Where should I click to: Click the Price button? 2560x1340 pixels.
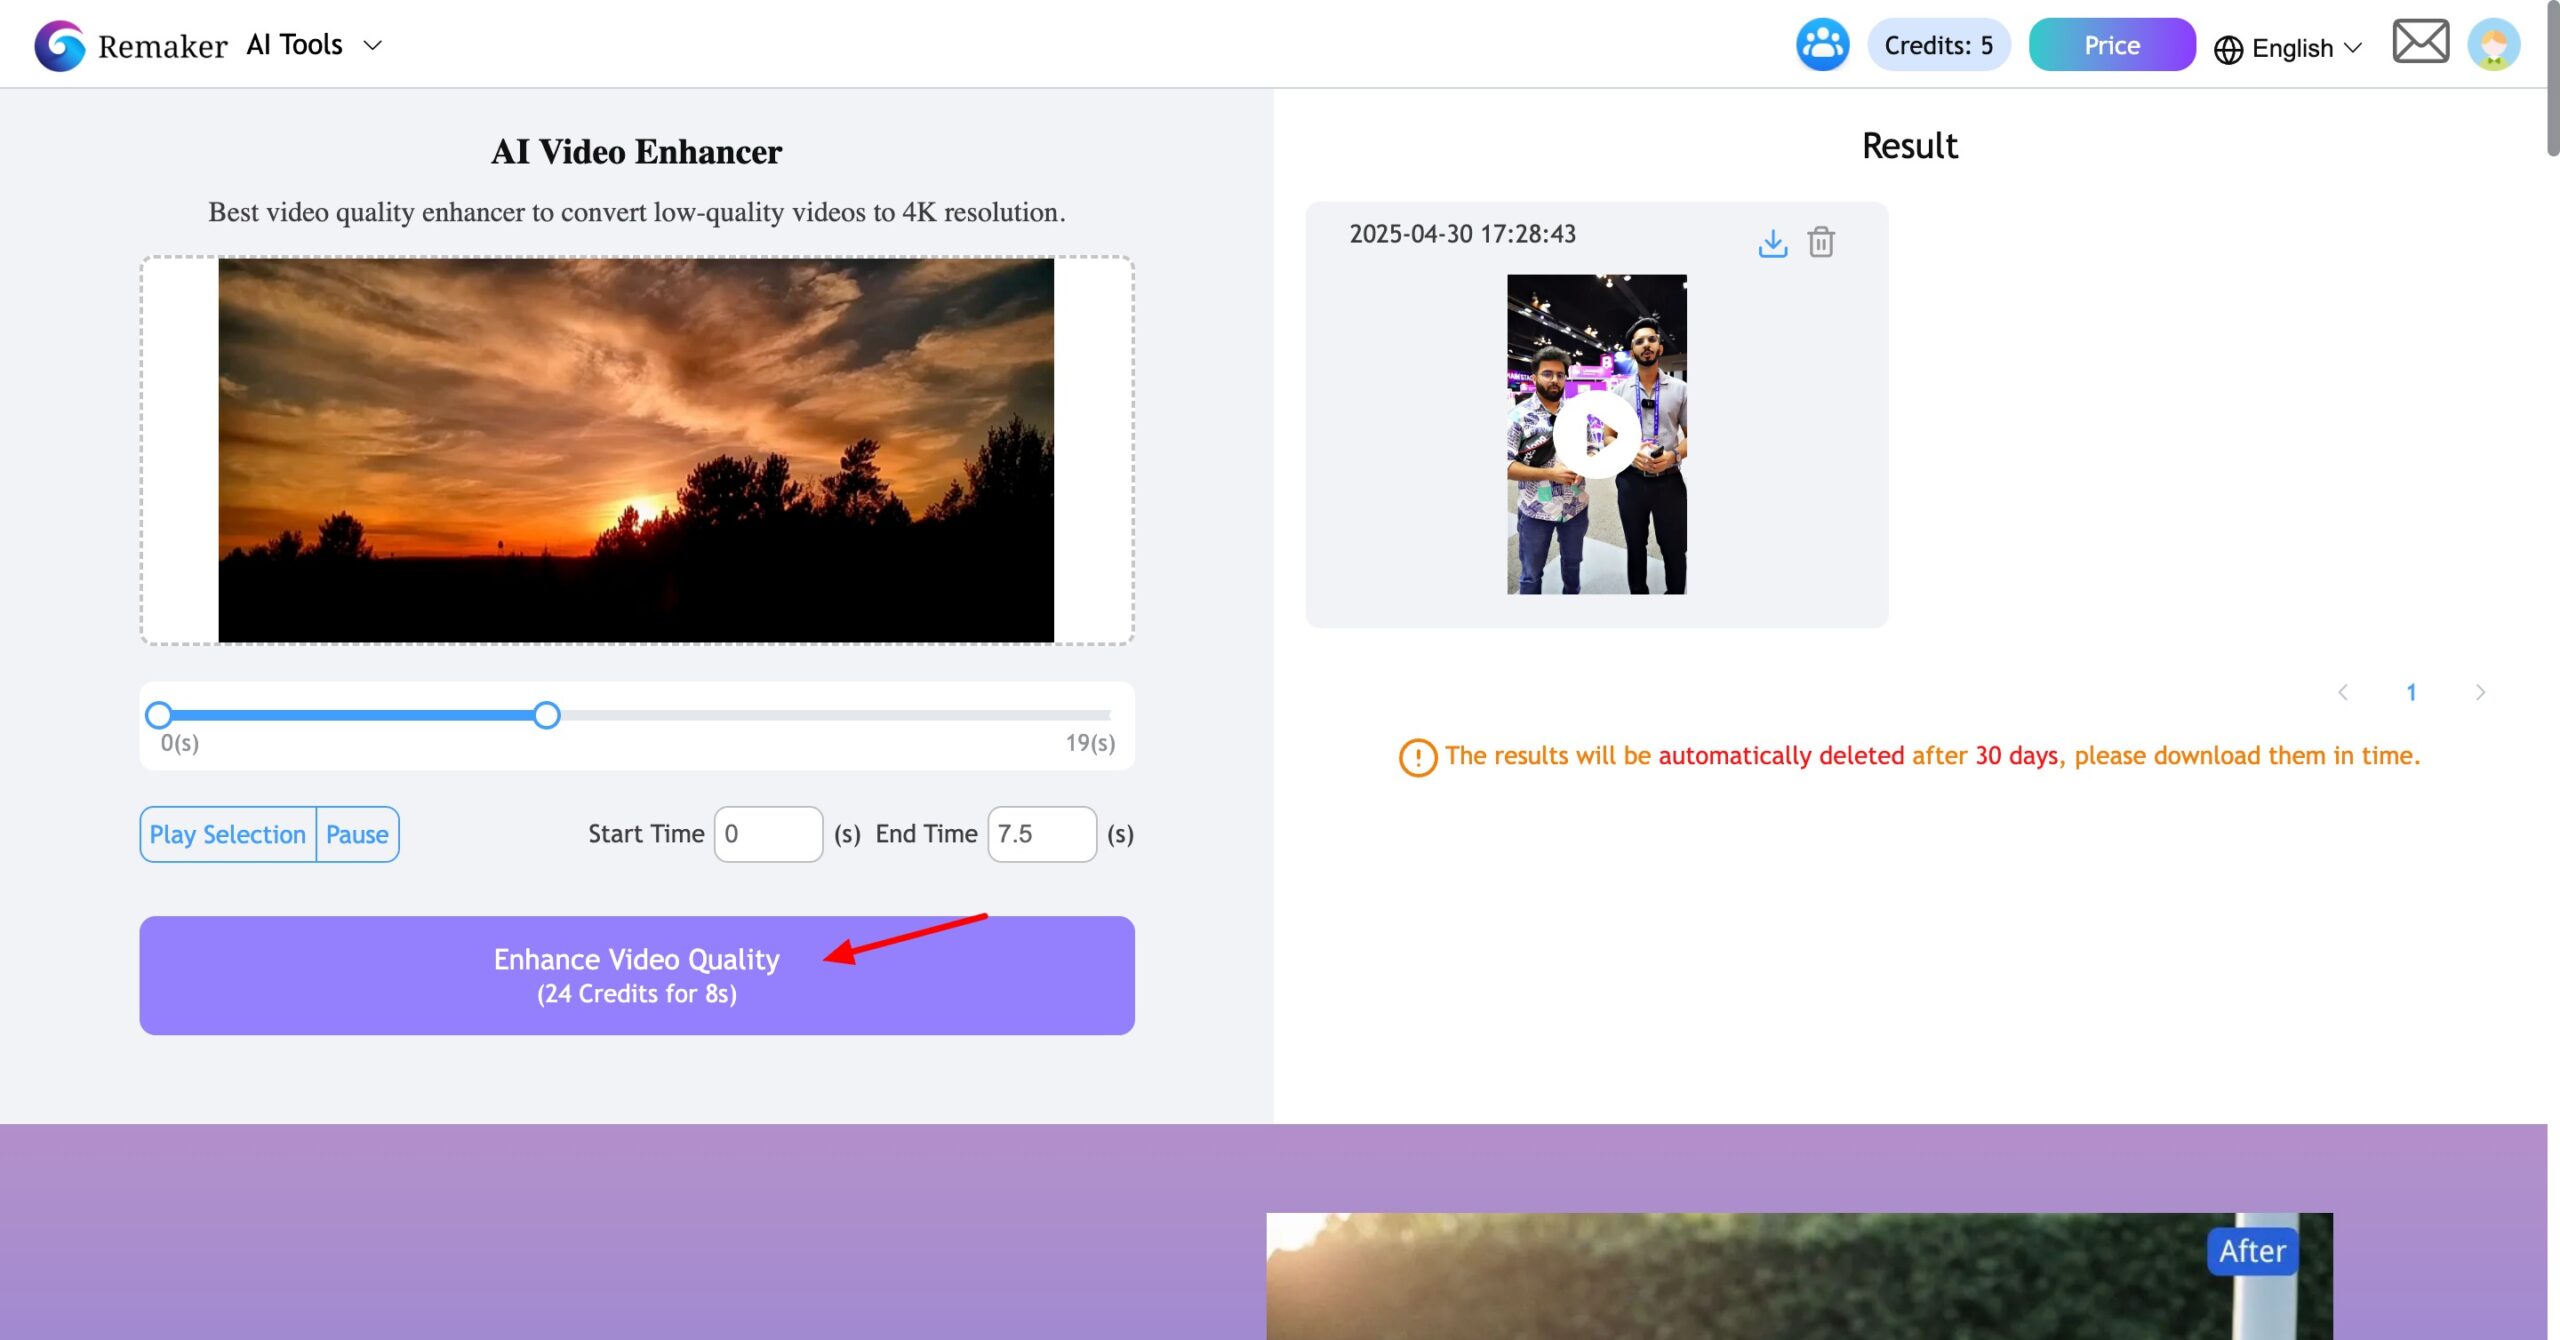(x=2111, y=45)
